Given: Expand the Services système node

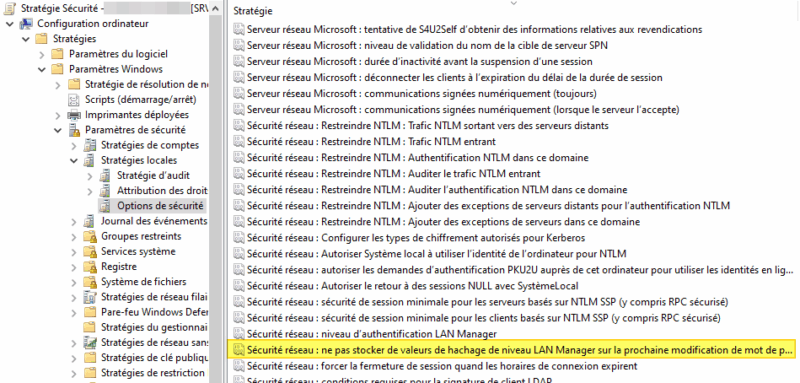Looking at the screenshot, I should 74,252.
